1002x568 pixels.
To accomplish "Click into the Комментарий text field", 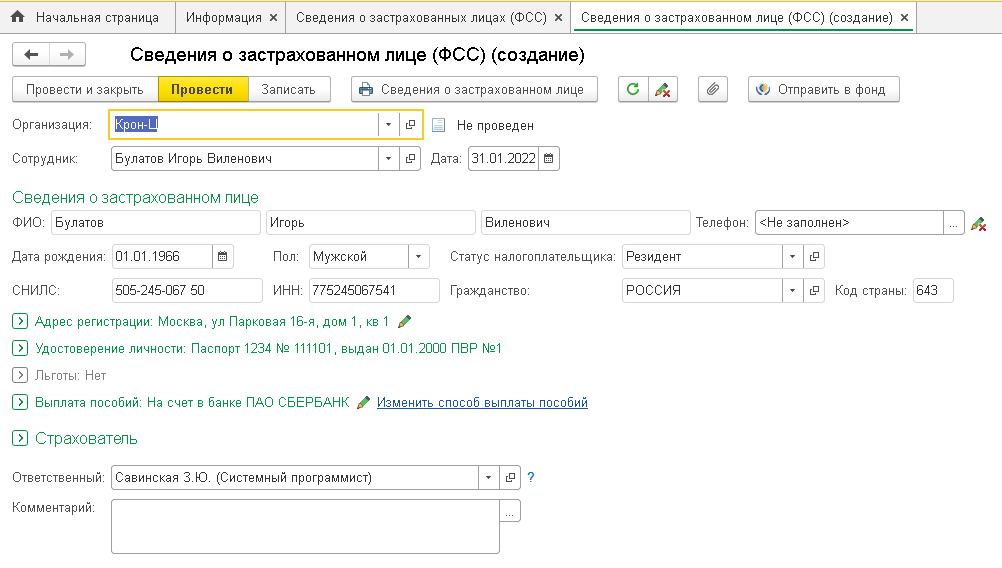I will pos(304,527).
